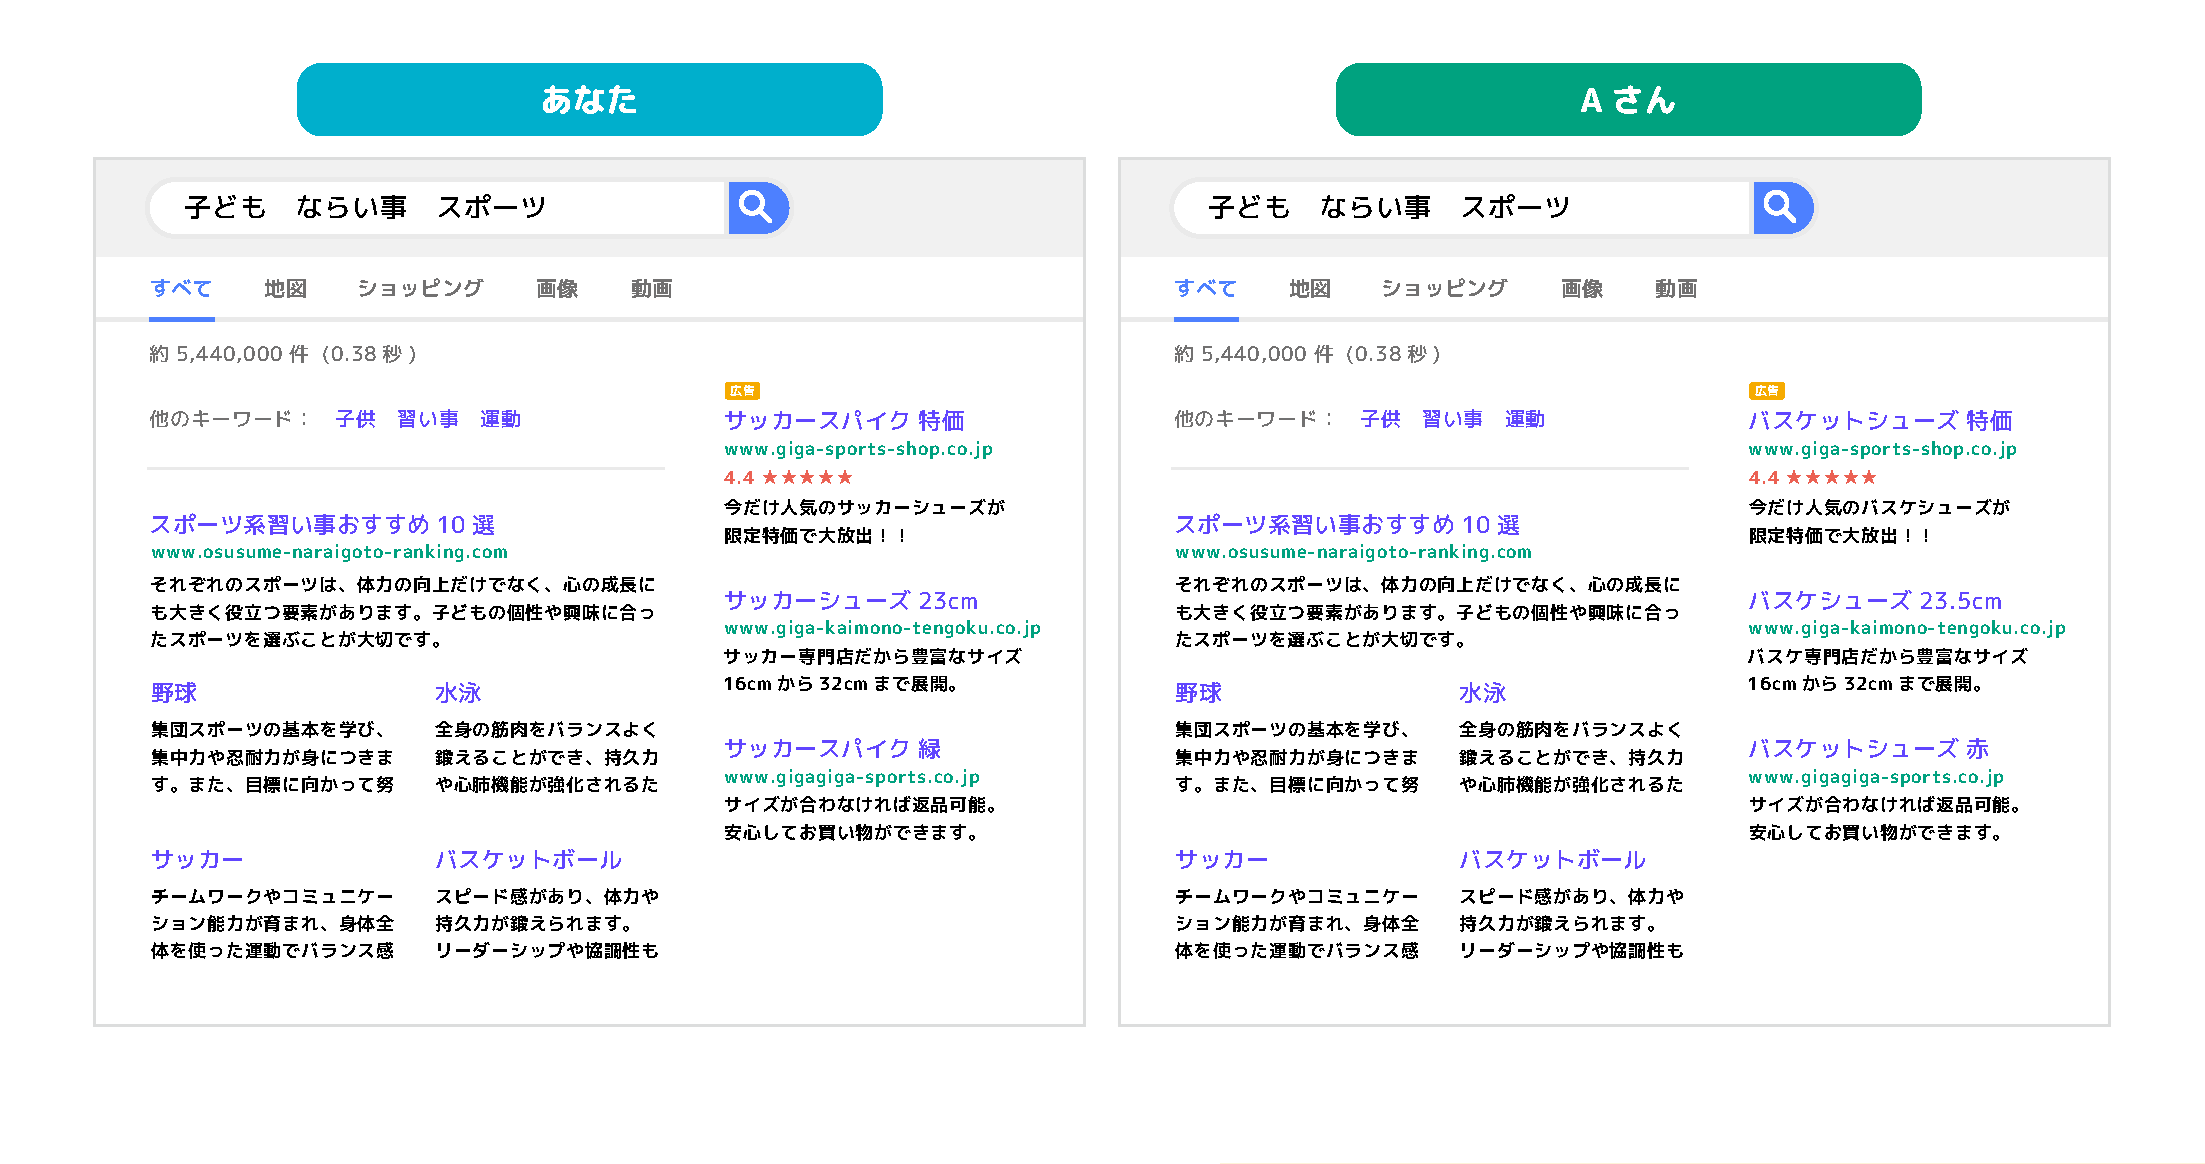The height and width of the screenshot is (1164, 2205).
Task: Select the すべて tab on Aさん's screen
Action: point(1206,288)
